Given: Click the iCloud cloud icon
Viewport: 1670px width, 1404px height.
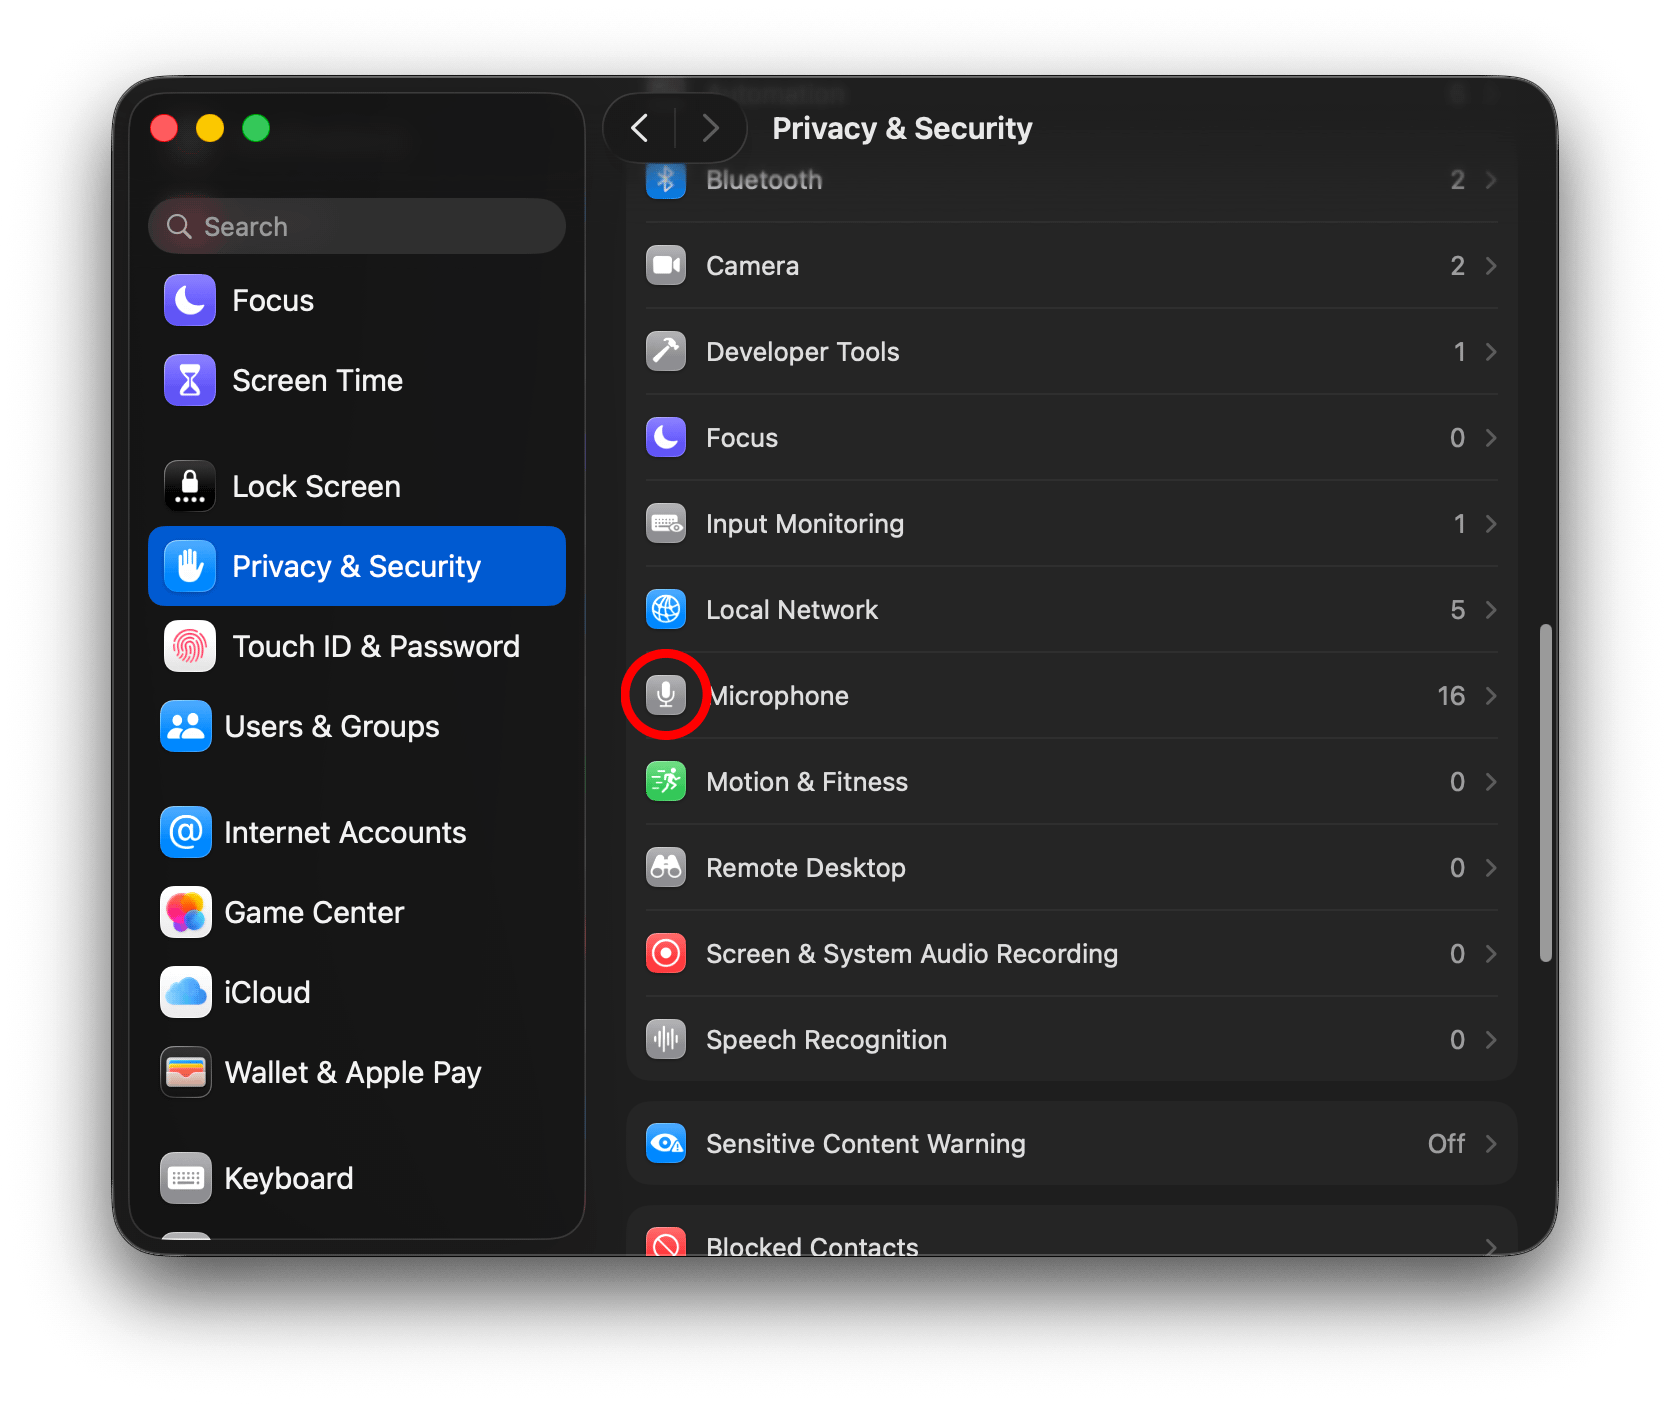Looking at the screenshot, I should [x=186, y=992].
